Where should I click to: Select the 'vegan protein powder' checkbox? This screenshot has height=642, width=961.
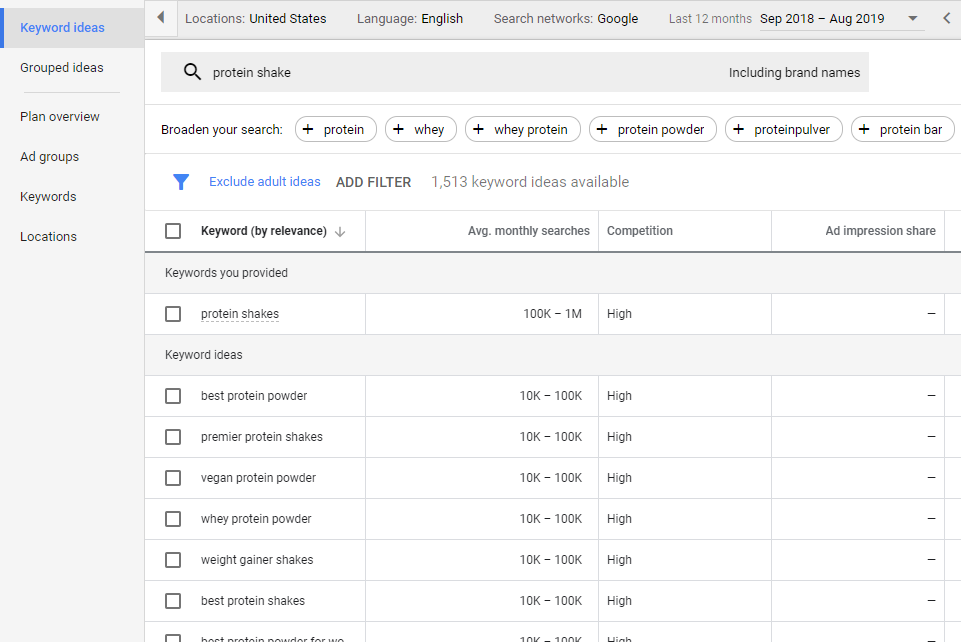pyautogui.click(x=173, y=478)
